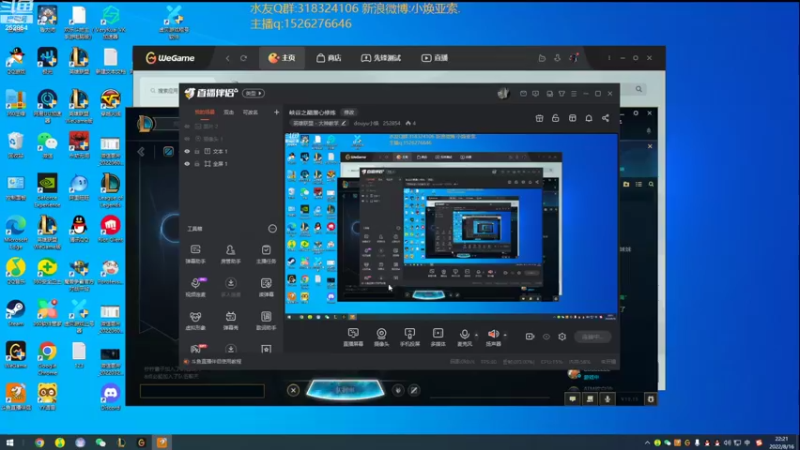Open the lyrics assistant tool

(x=266, y=321)
